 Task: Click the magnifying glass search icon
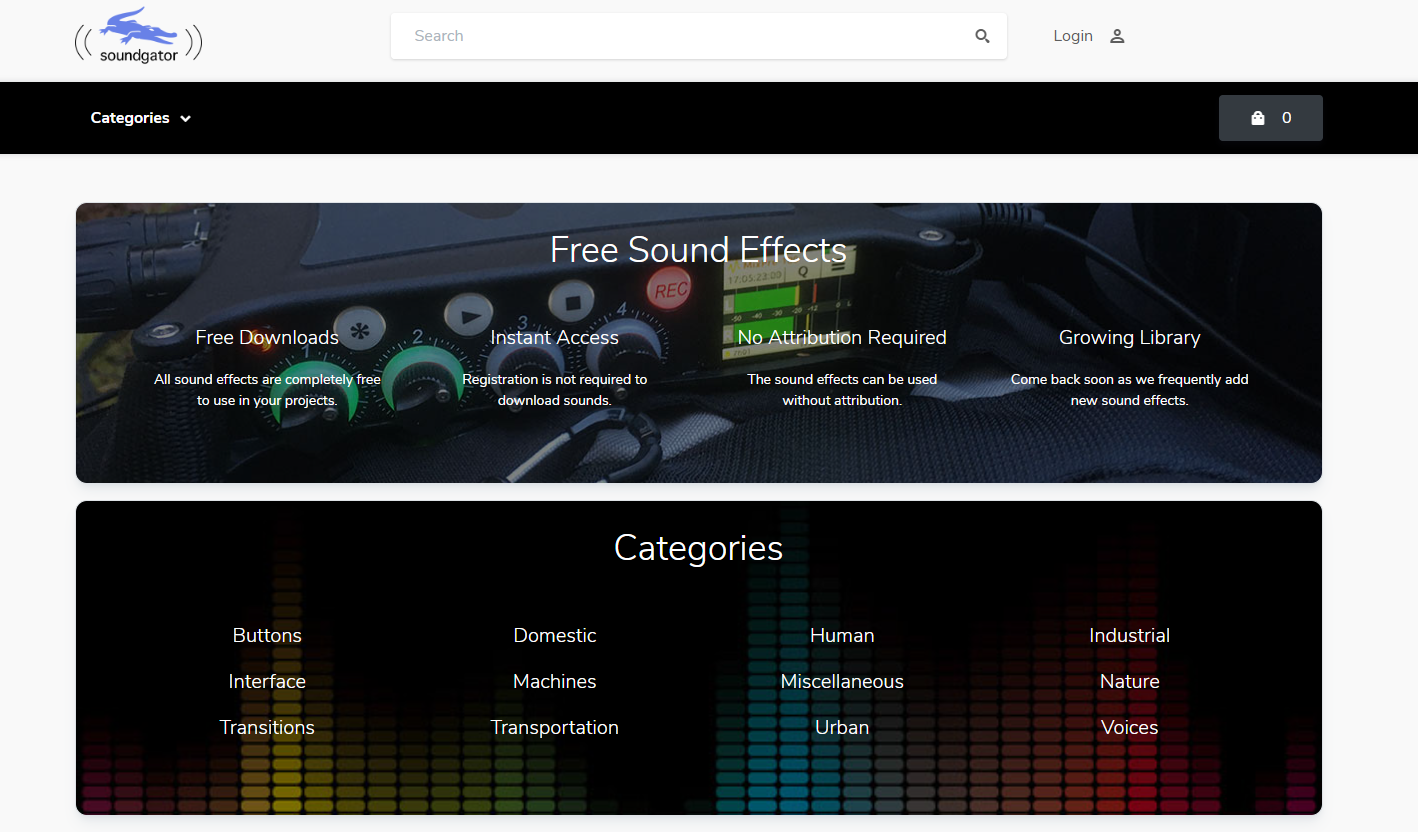tap(982, 35)
